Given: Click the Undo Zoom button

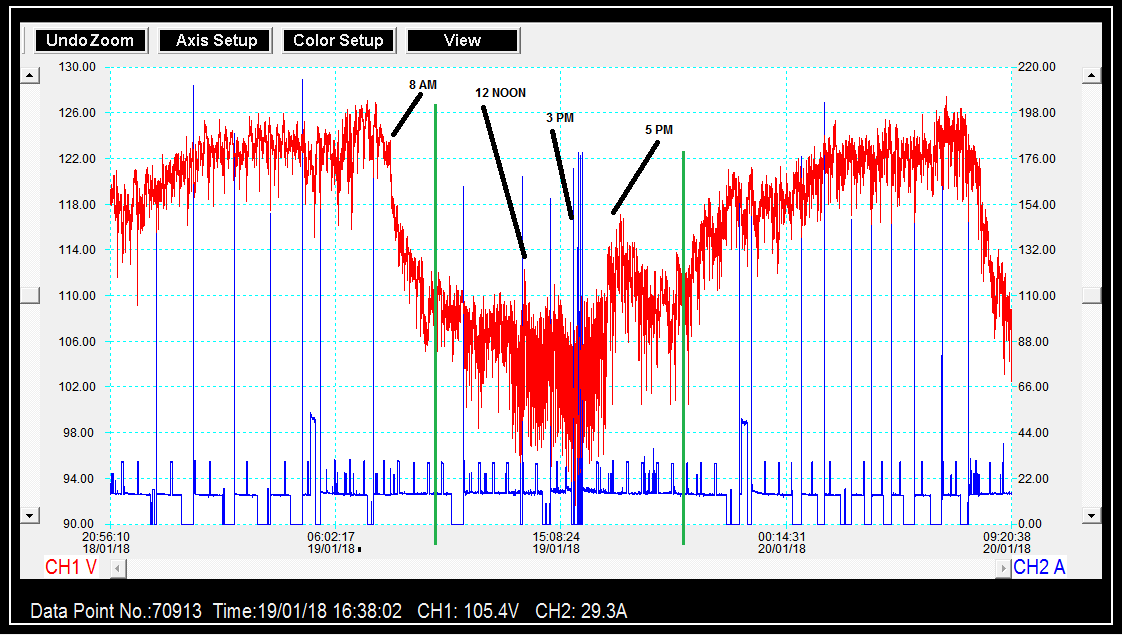Looking at the screenshot, I should (91, 41).
